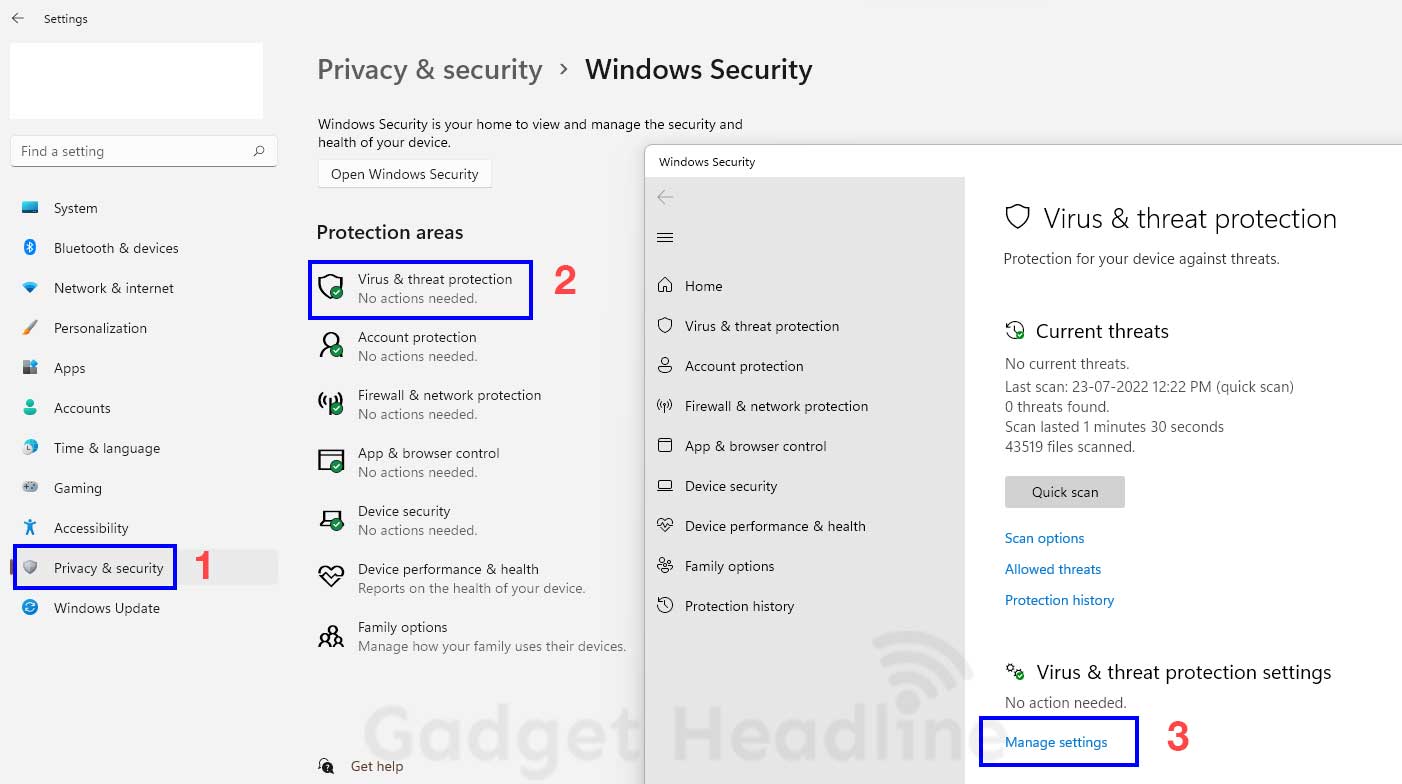The height and width of the screenshot is (784, 1402).
Task: Select Personalization settings category
Action: [x=100, y=328]
